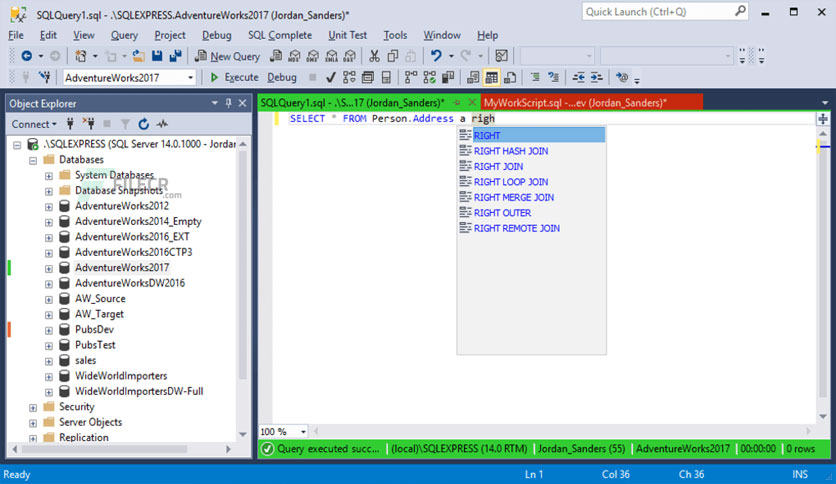Open the 100 % zoom dropdown
The image size is (836, 484).
point(303,432)
